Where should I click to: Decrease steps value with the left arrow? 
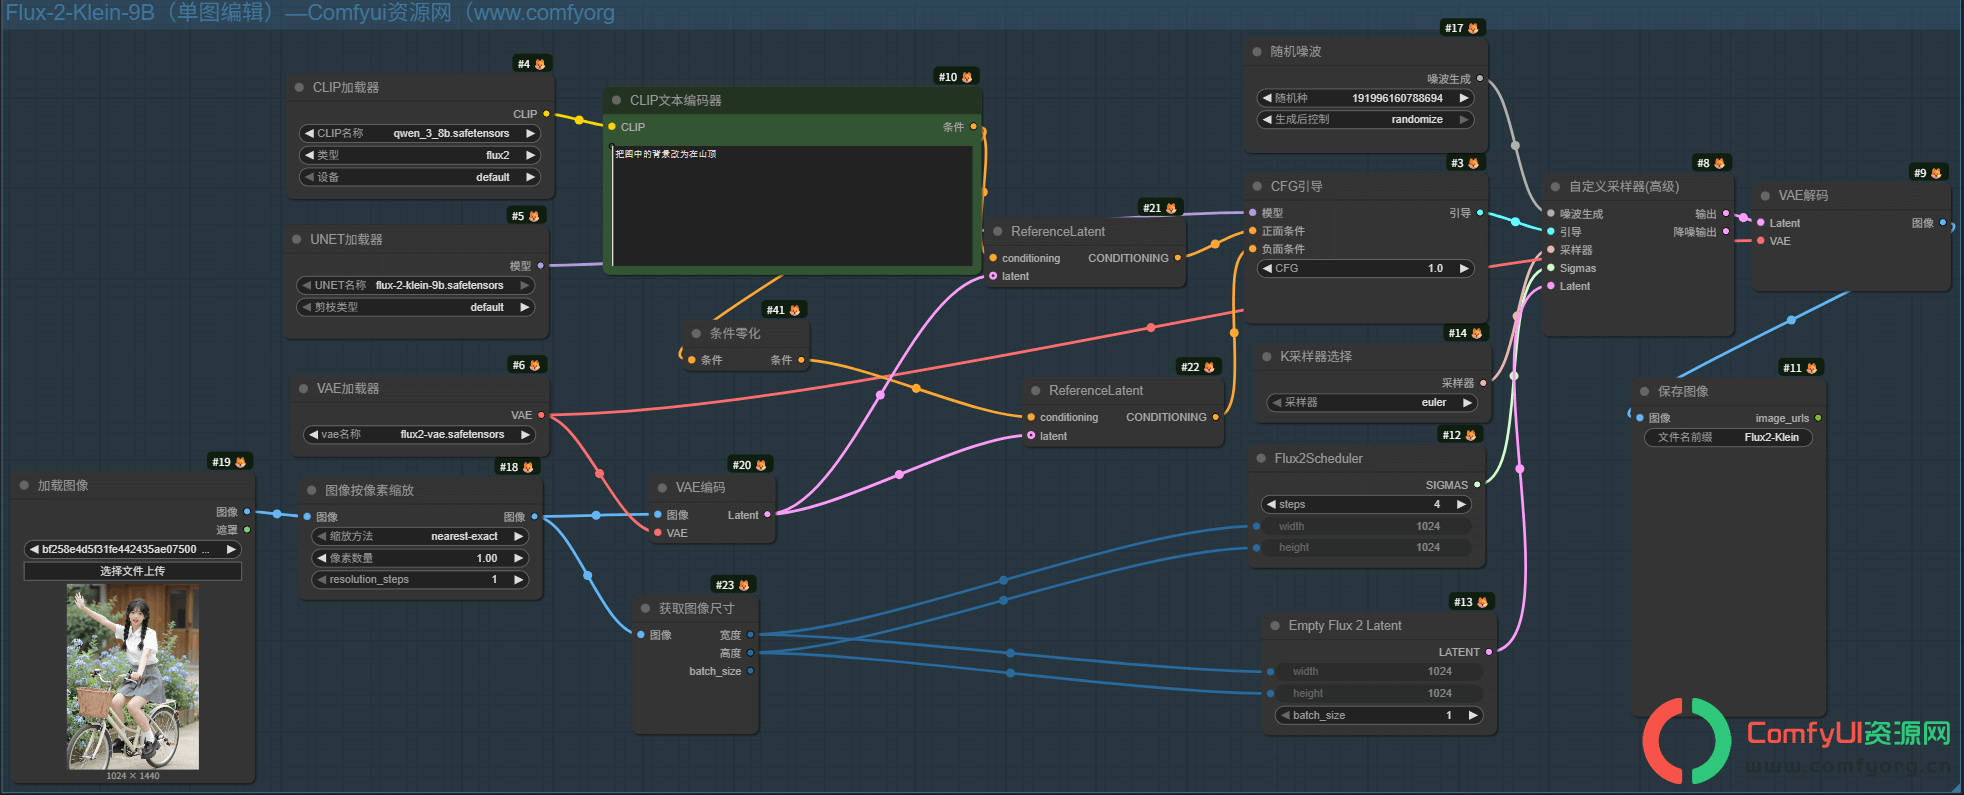(x=1271, y=504)
